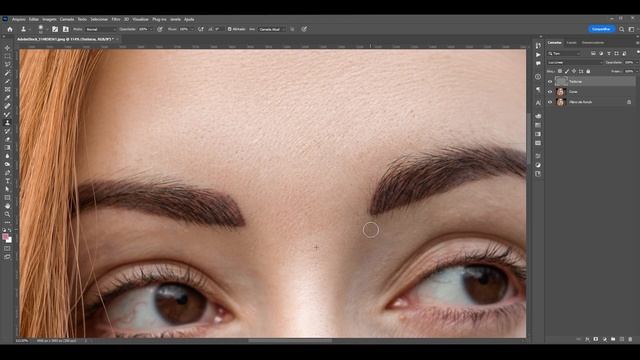Toggle Quick Mask mode
This screenshot has width=640, height=360.
[7, 248]
